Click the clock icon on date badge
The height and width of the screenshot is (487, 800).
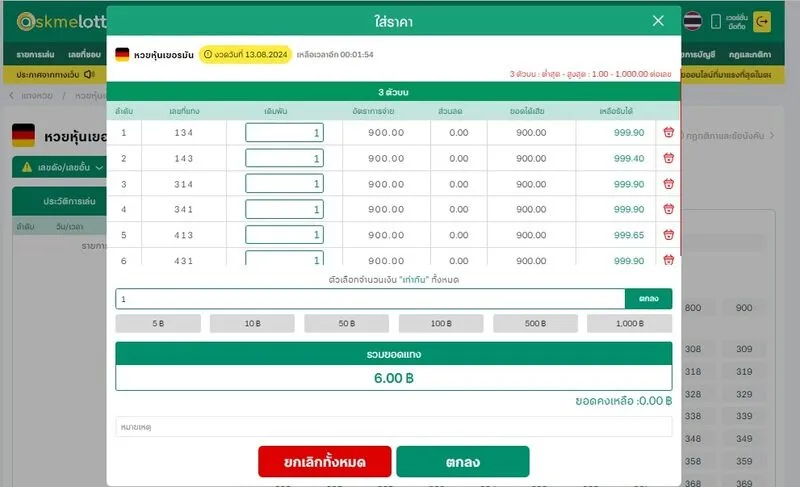pos(208,54)
